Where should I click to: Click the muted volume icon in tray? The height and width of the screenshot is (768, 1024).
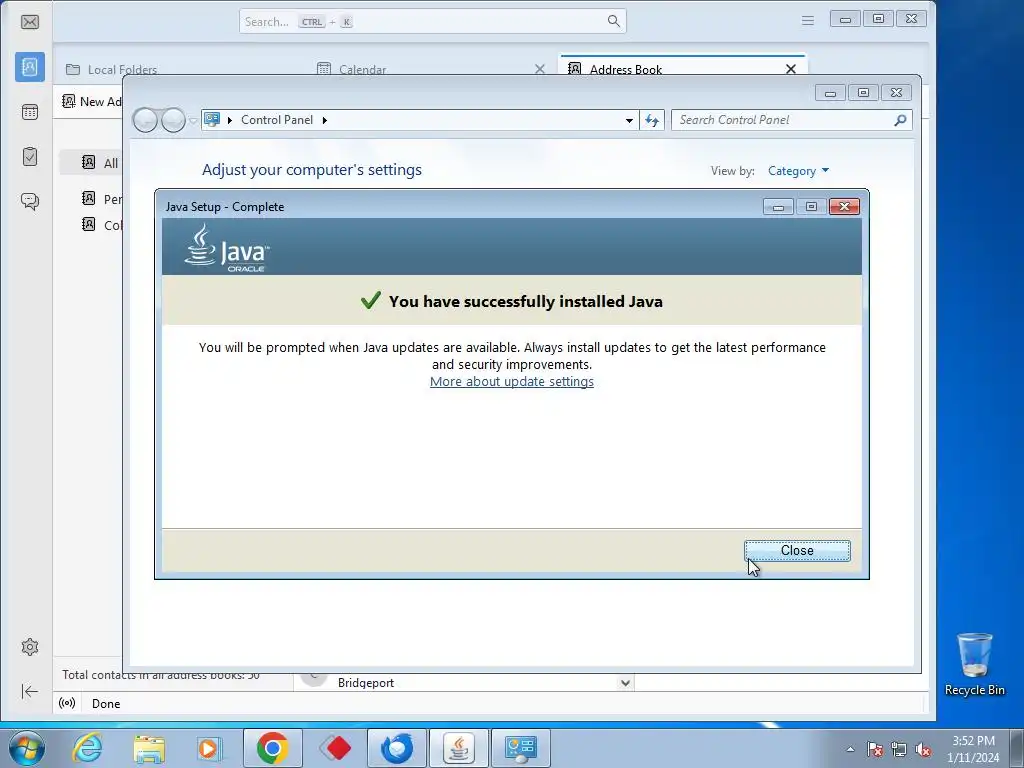pos(923,749)
